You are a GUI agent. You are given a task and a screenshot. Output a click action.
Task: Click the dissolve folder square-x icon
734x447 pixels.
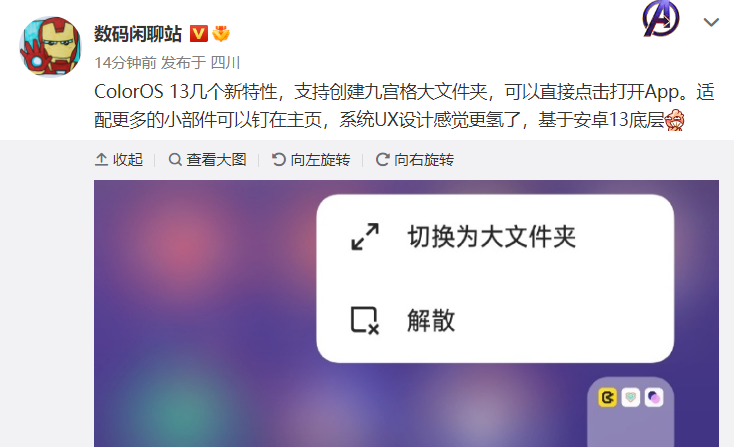[365, 321]
